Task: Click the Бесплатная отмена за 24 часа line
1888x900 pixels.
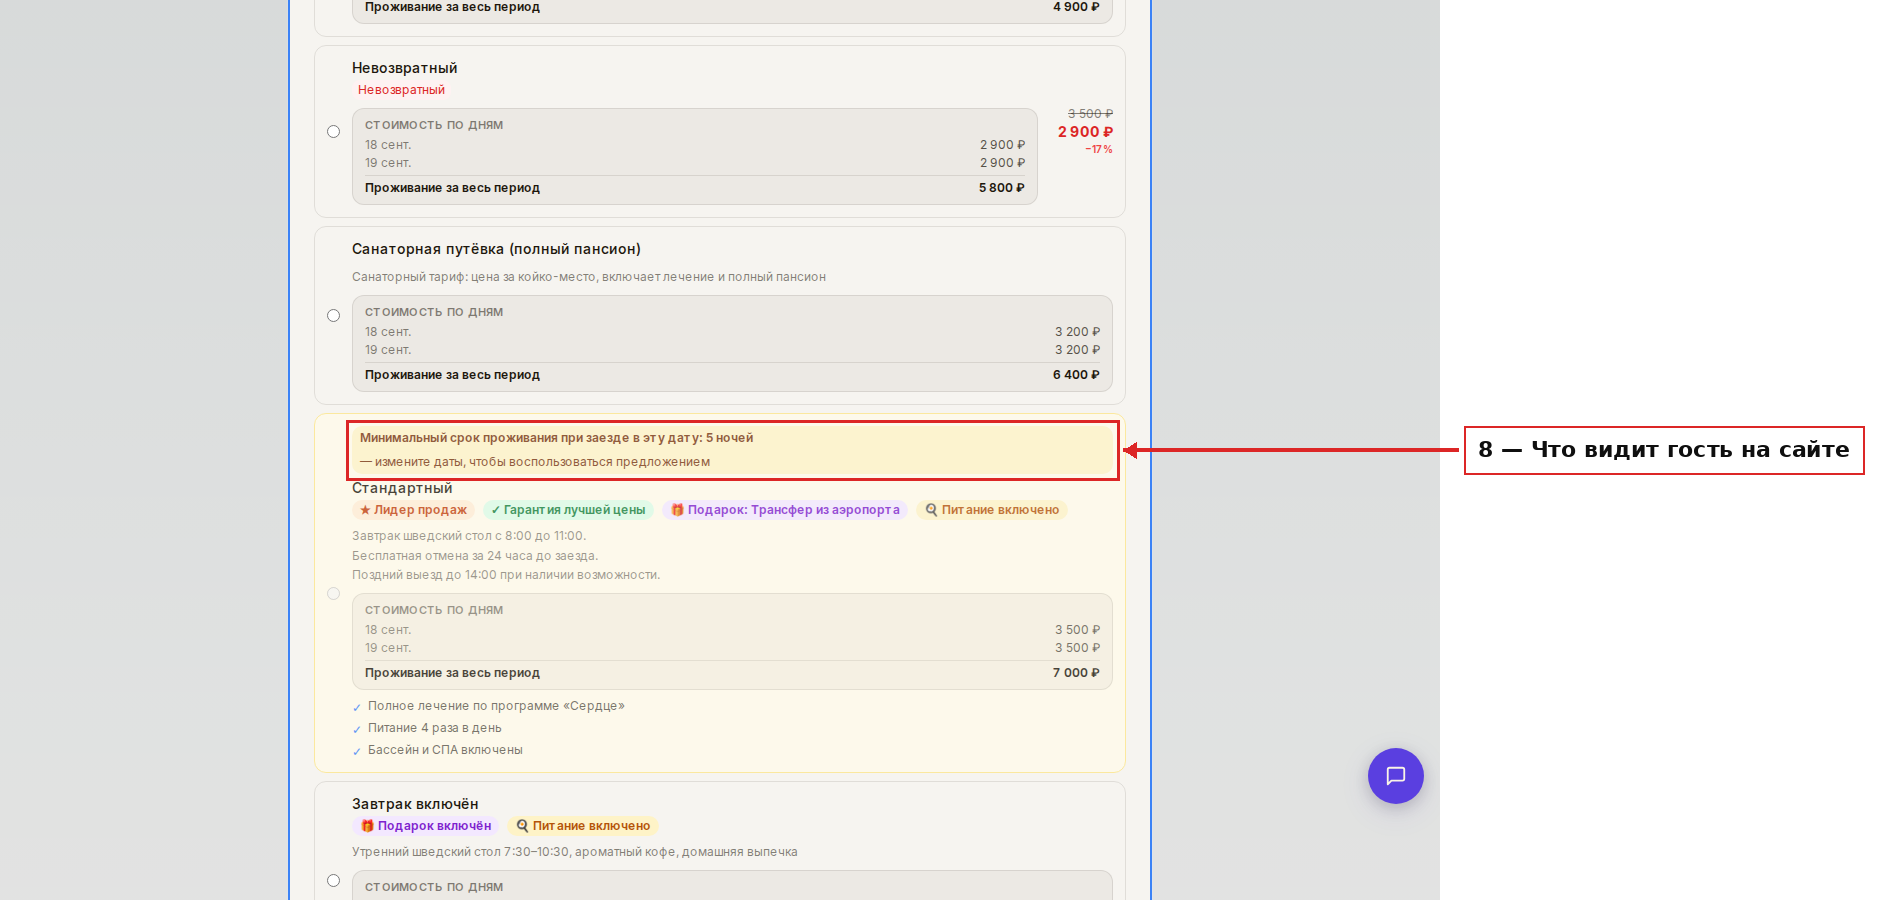Action: coord(475,556)
